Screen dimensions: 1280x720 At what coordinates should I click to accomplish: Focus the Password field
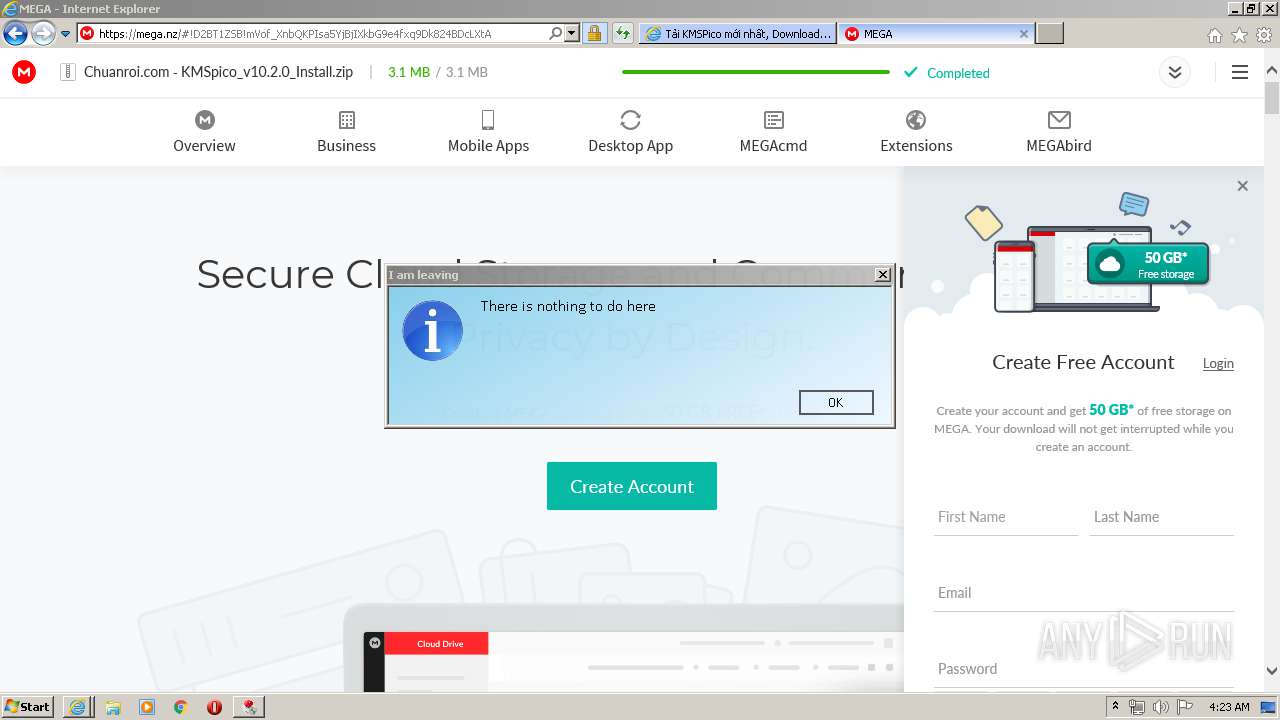click(1084, 669)
